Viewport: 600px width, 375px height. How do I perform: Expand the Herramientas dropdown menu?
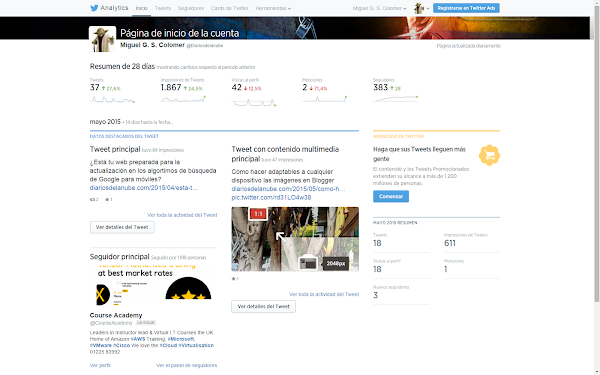tap(273, 8)
